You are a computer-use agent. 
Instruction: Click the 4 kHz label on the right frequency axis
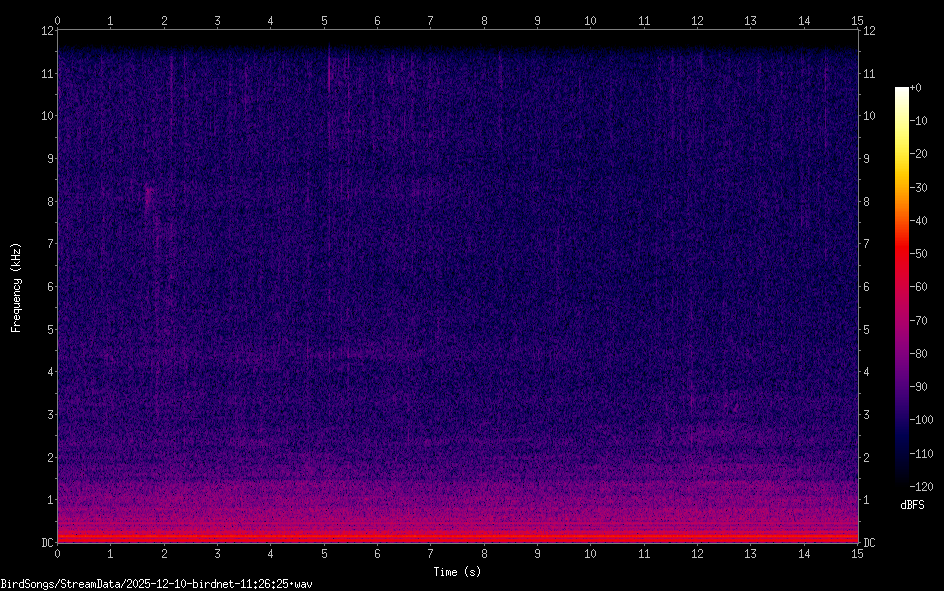tap(866, 372)
